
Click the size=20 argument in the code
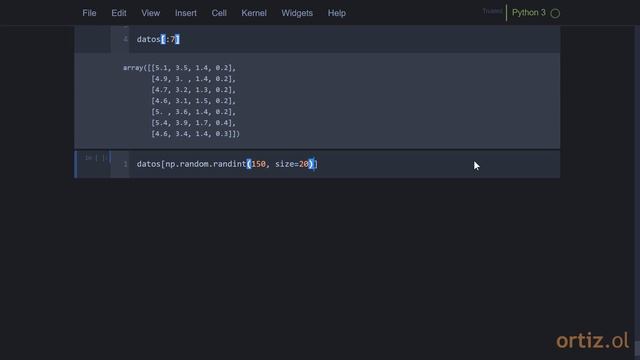(291, 164)
